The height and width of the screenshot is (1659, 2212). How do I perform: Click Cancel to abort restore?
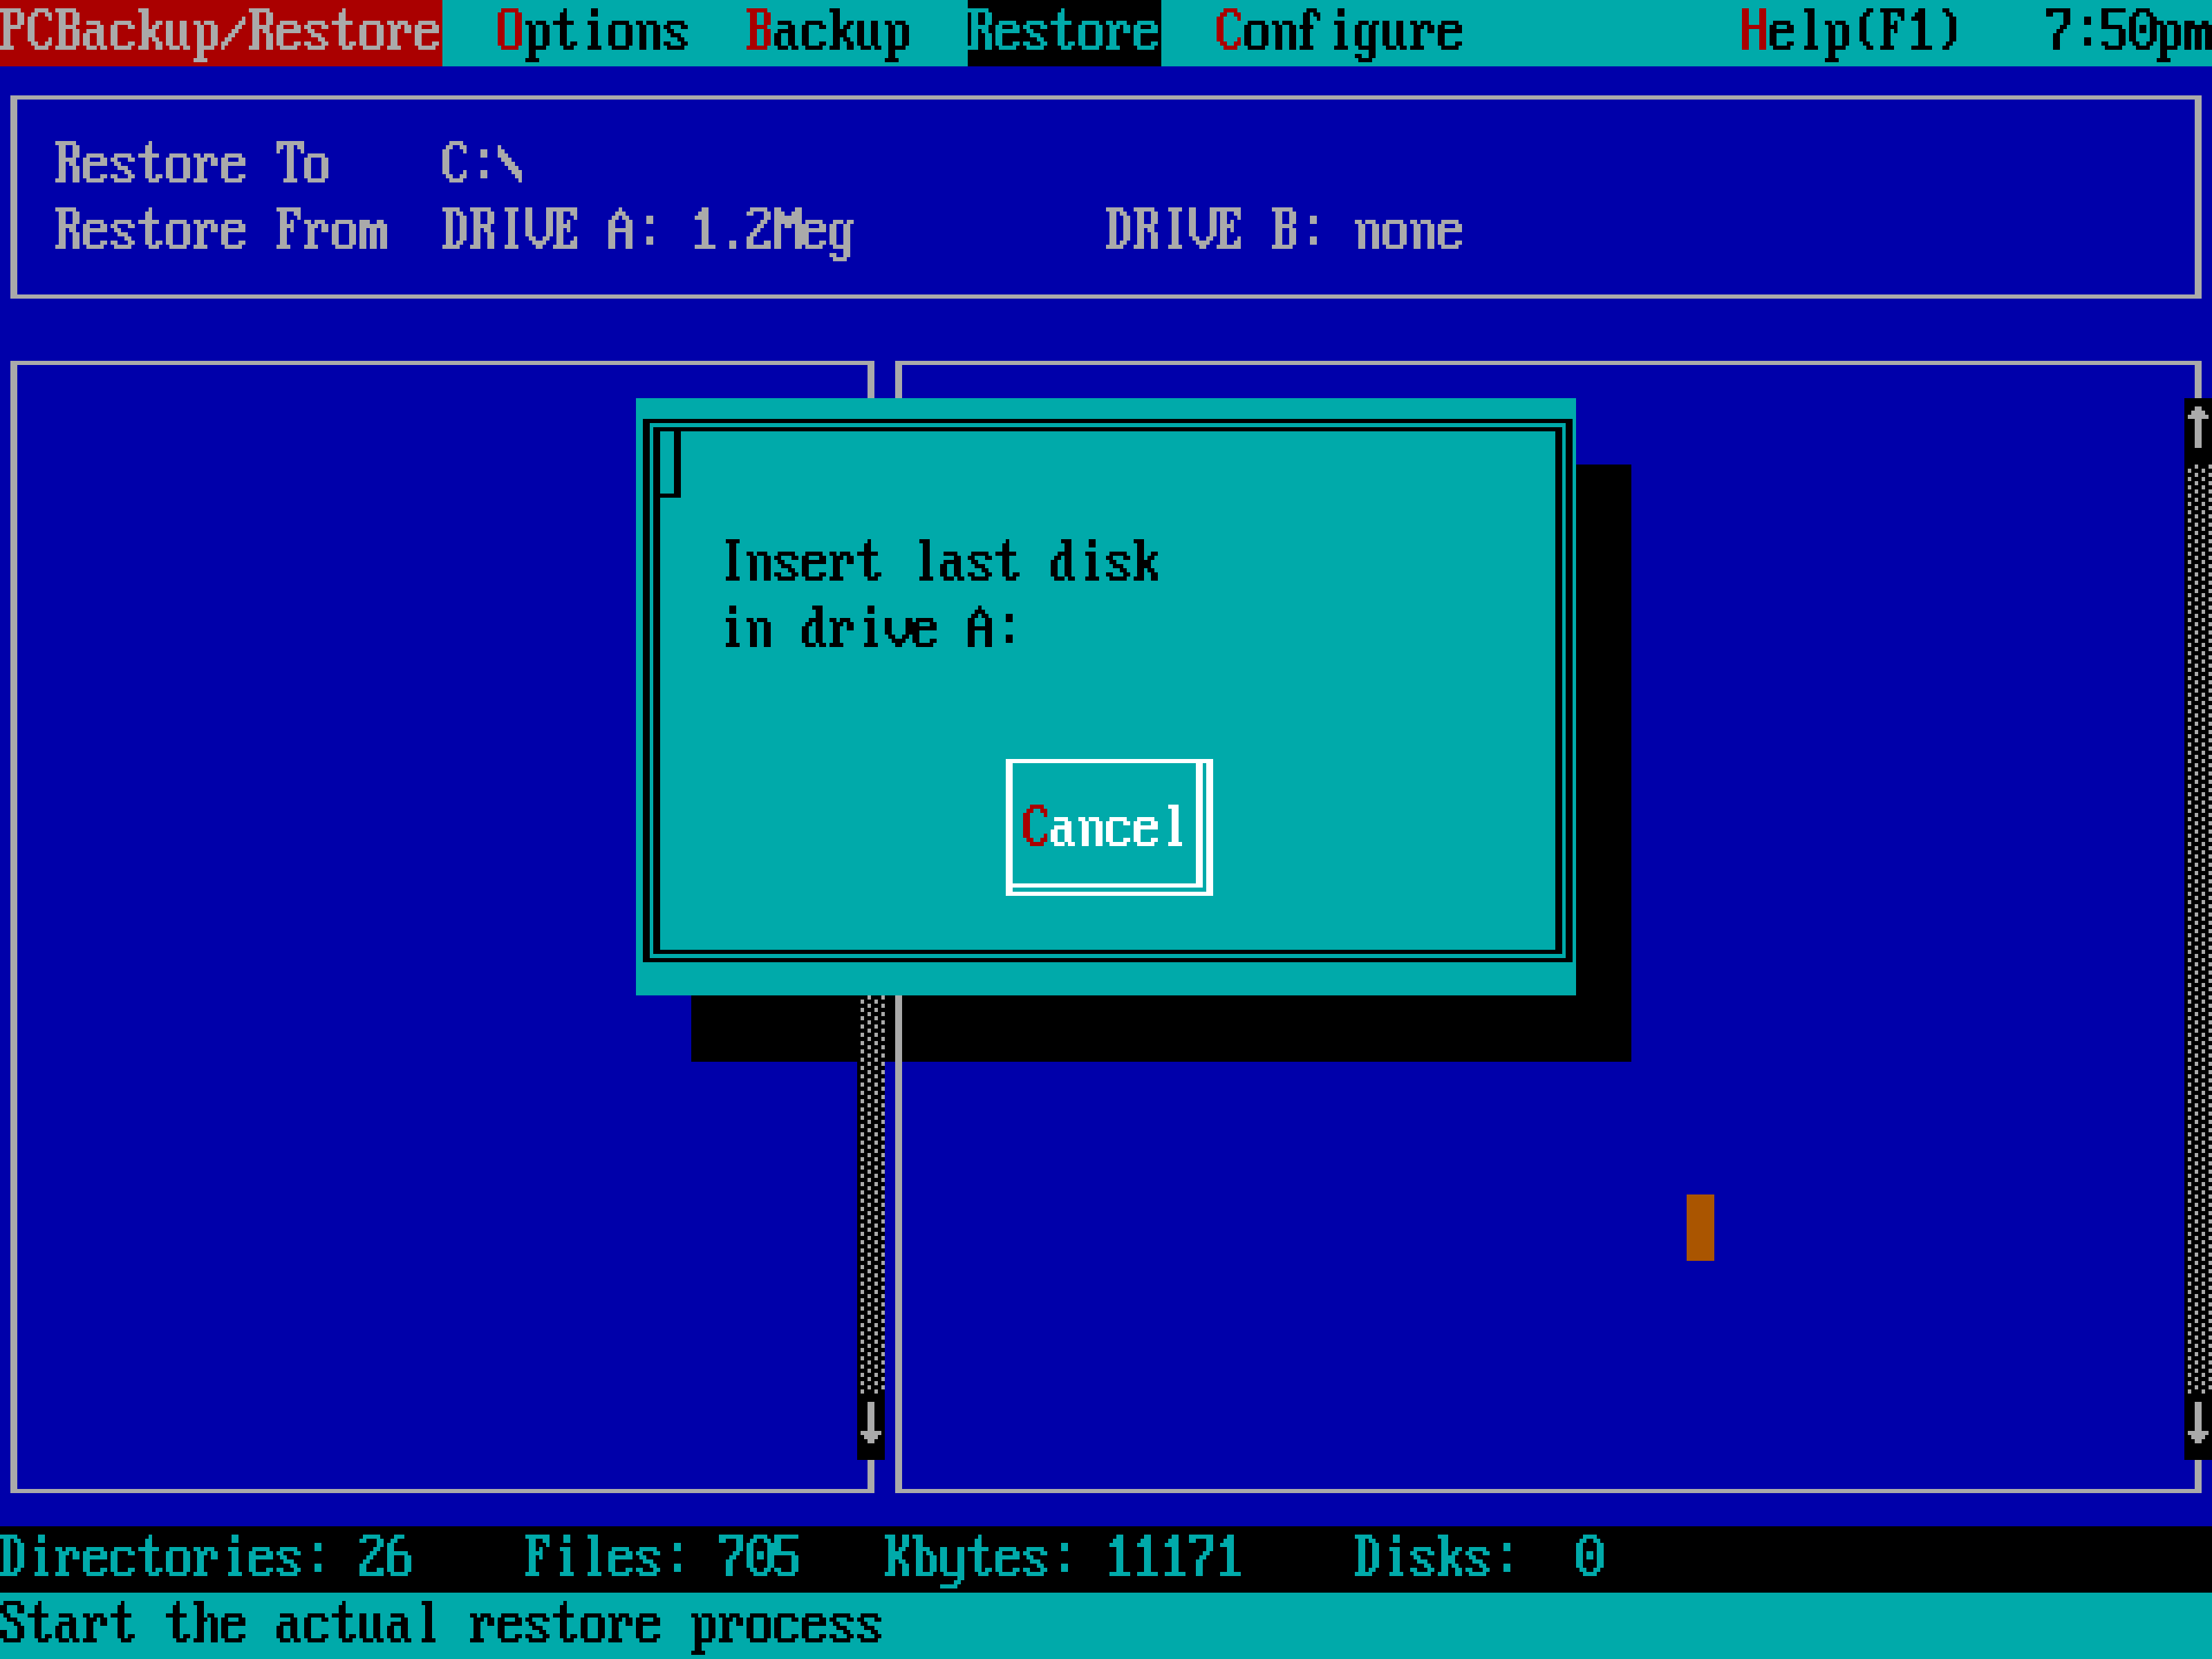[x=1104, y=826]
